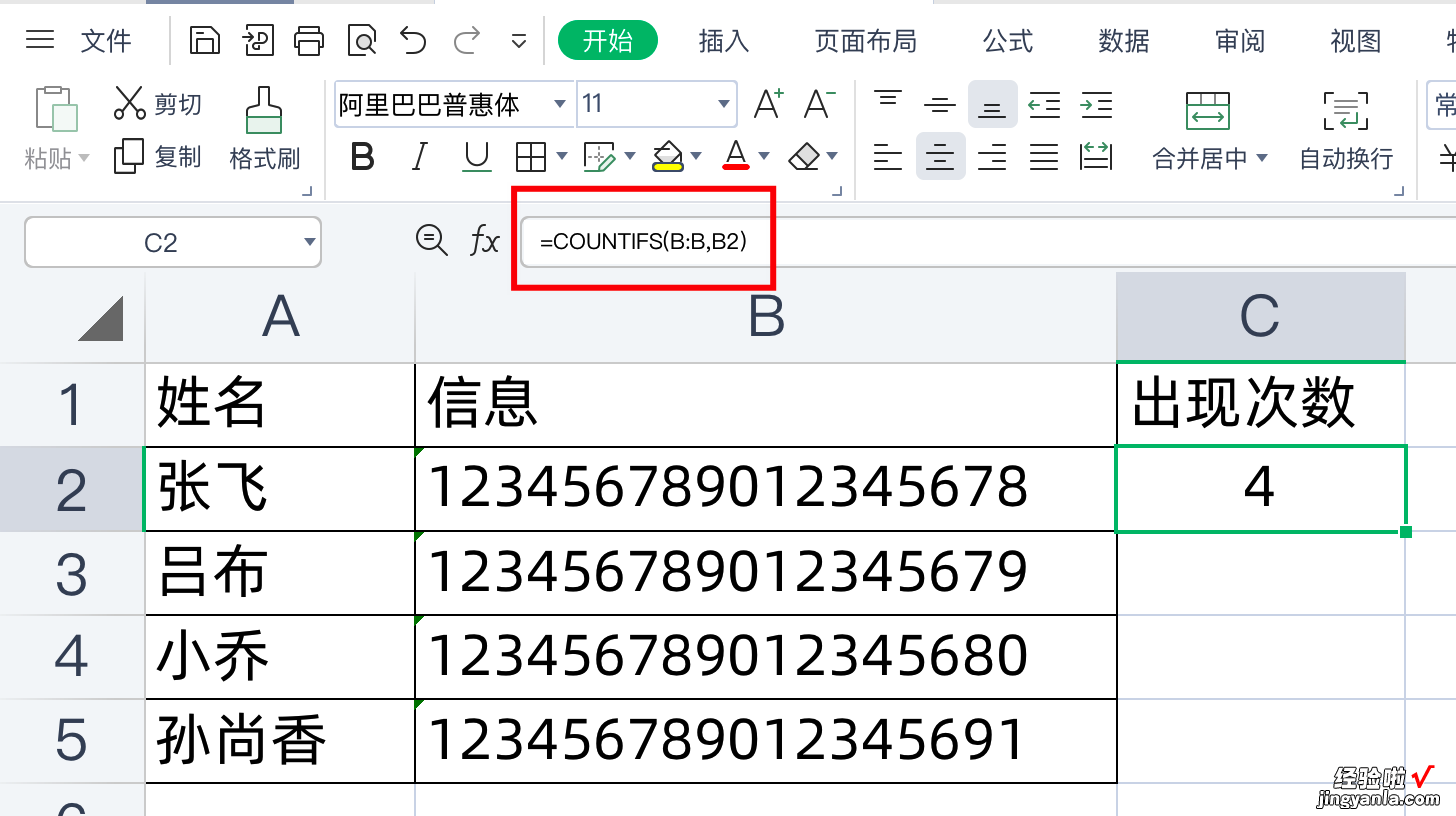Apply cell borders icon

pos(530,156)
